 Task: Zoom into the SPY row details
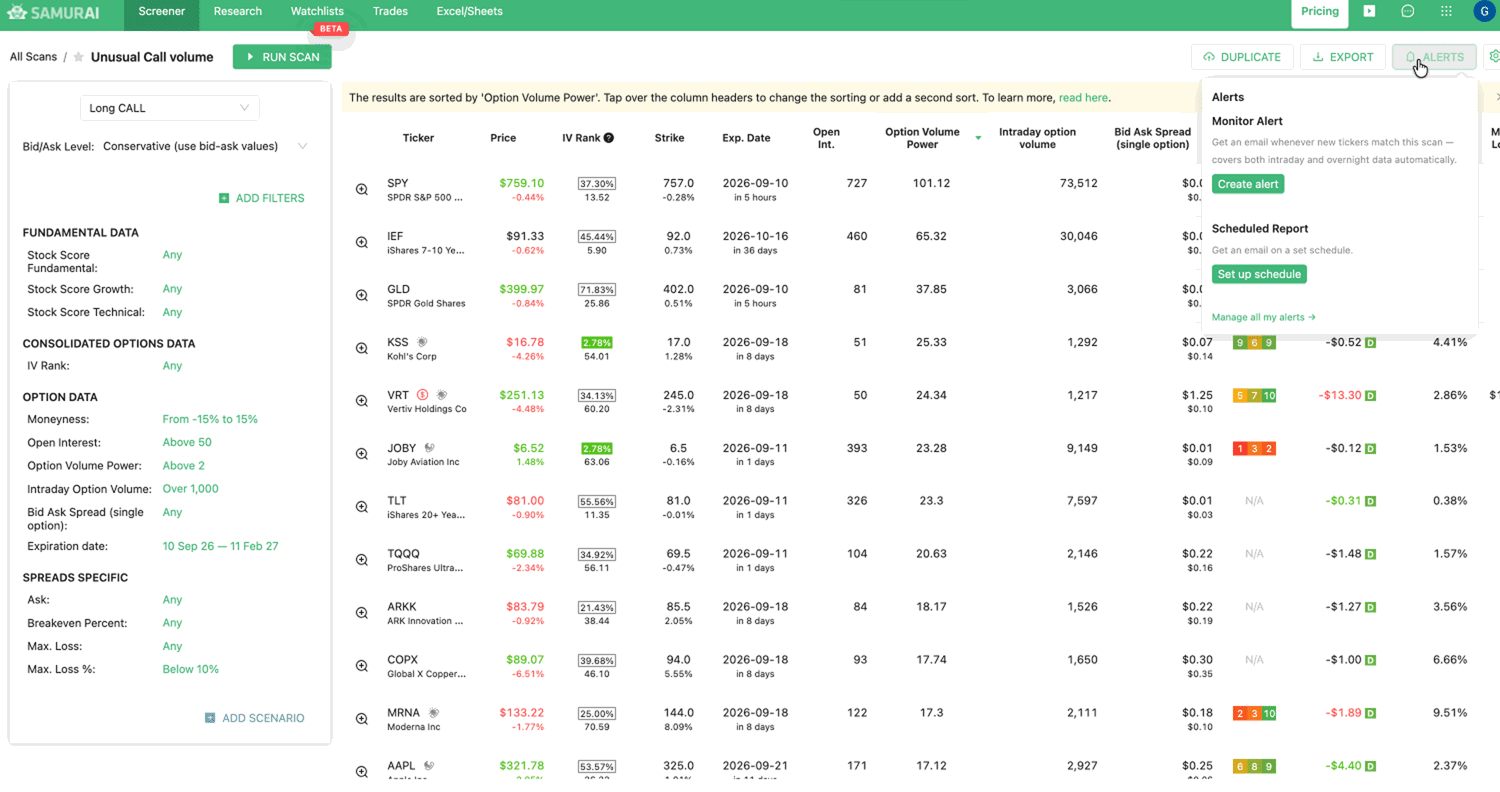[362, 189]
